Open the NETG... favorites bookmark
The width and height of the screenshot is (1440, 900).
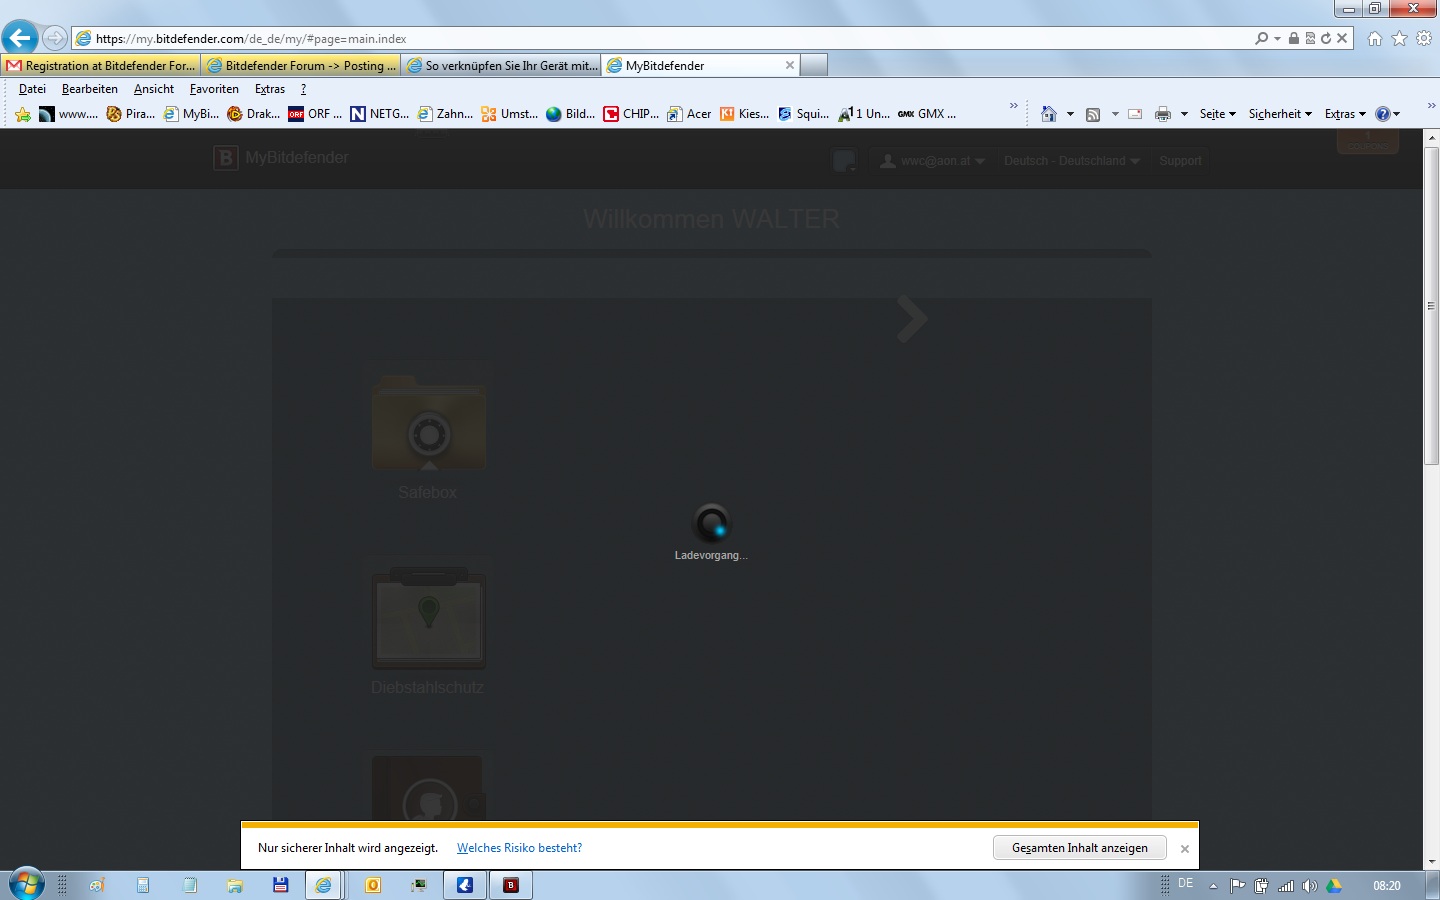pos(380,114)
